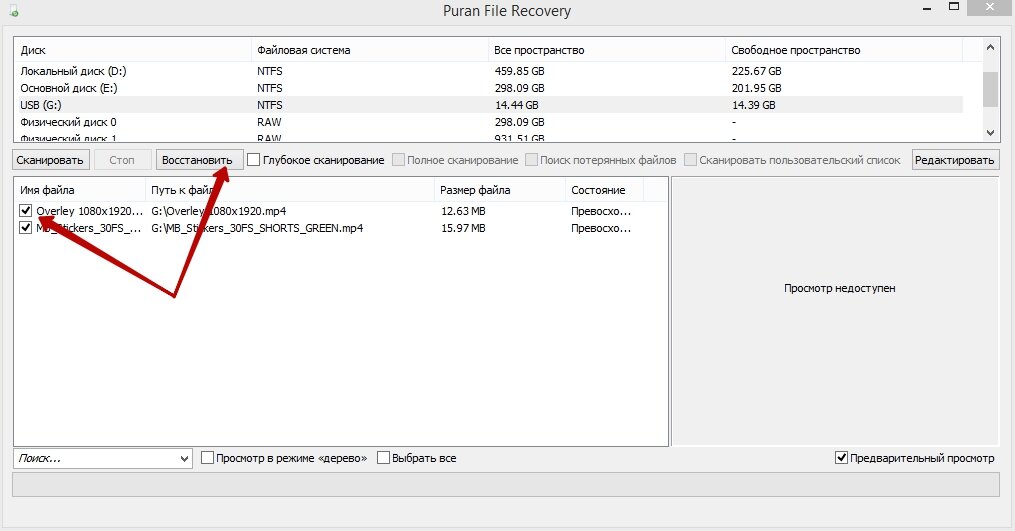Screen dimensions: 1015x531
Task: Click the Сканировать button
Action: tap(50, 160)
